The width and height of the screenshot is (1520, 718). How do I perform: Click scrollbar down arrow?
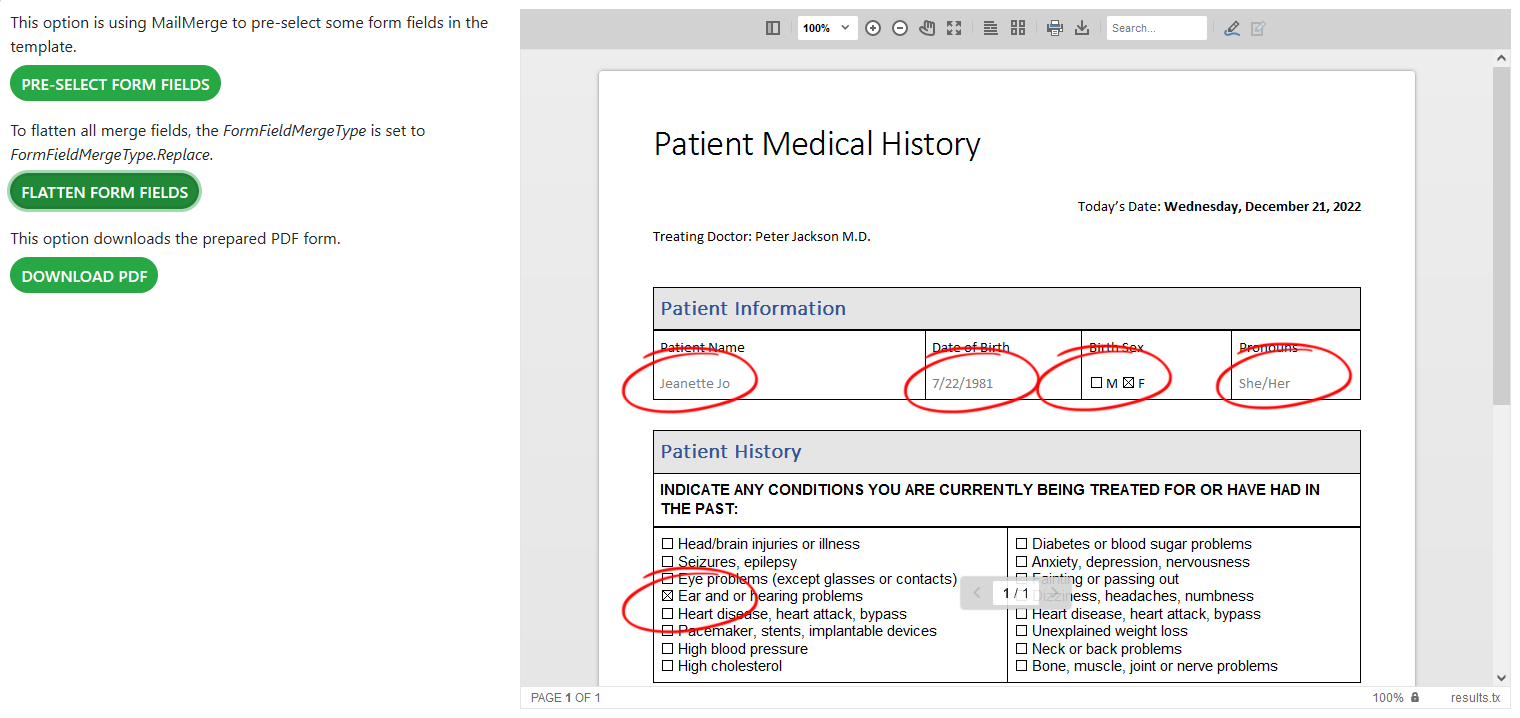(x=1501, y=677)
